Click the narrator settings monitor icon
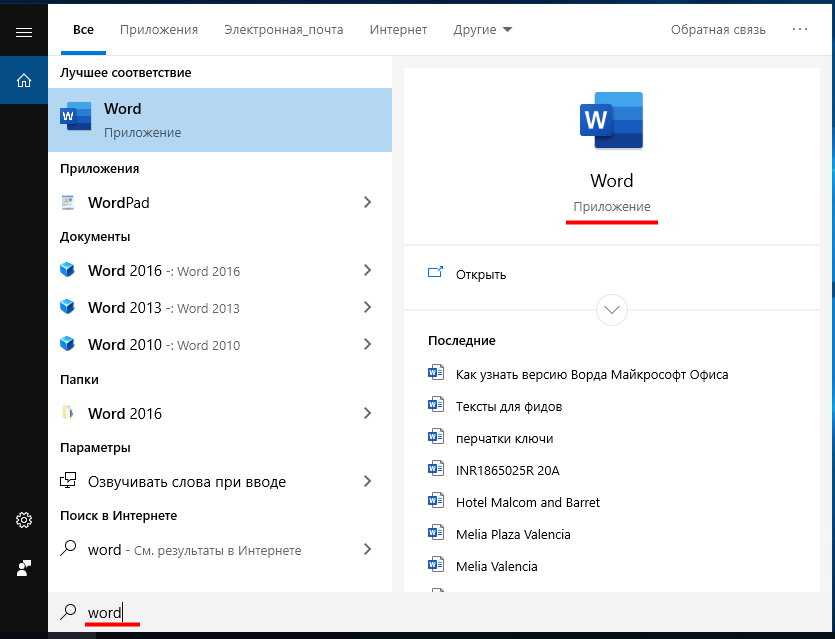Screen dimensions: 835x639 click(68, 481)
